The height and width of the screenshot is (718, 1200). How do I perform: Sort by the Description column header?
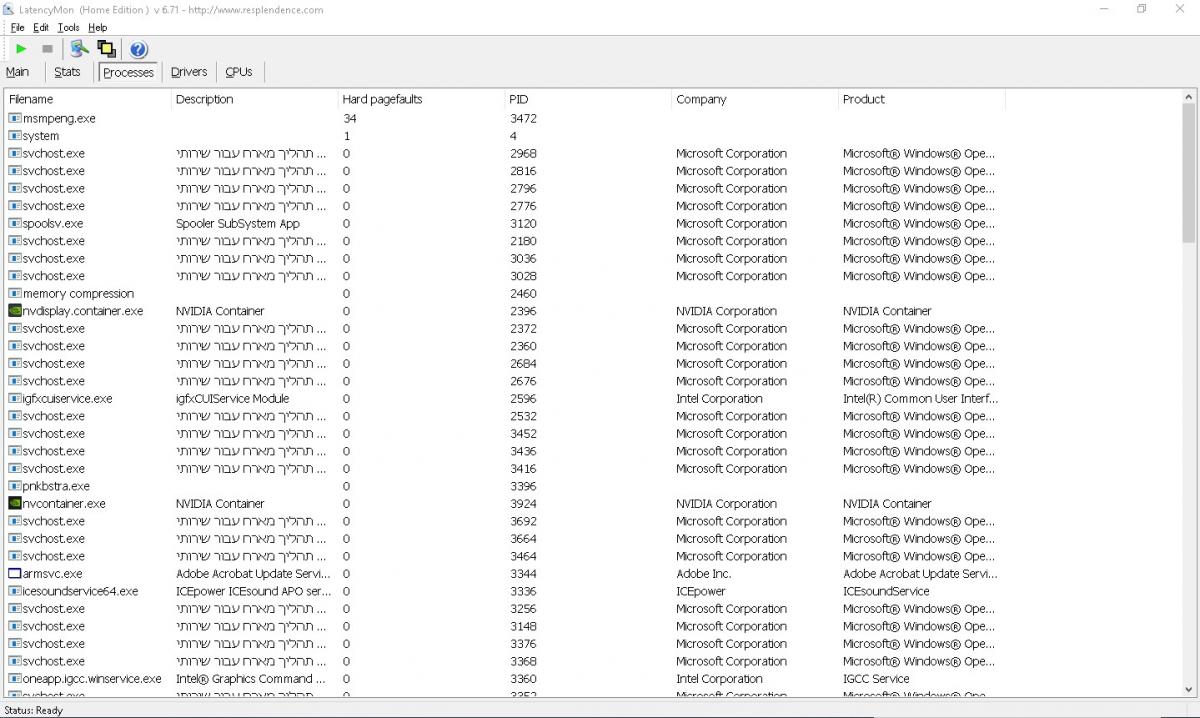point(255,99)
